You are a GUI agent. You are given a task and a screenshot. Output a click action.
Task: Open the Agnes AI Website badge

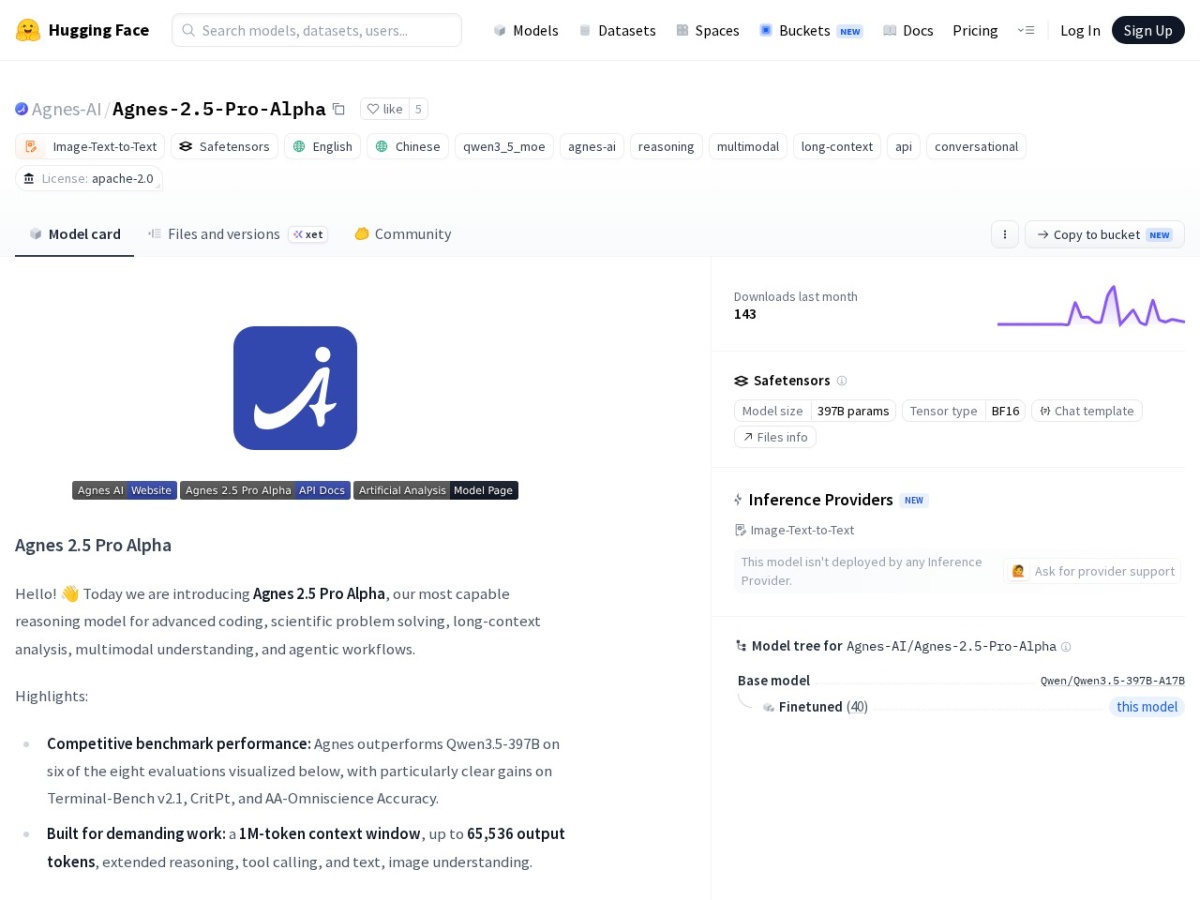pos(124,490)
